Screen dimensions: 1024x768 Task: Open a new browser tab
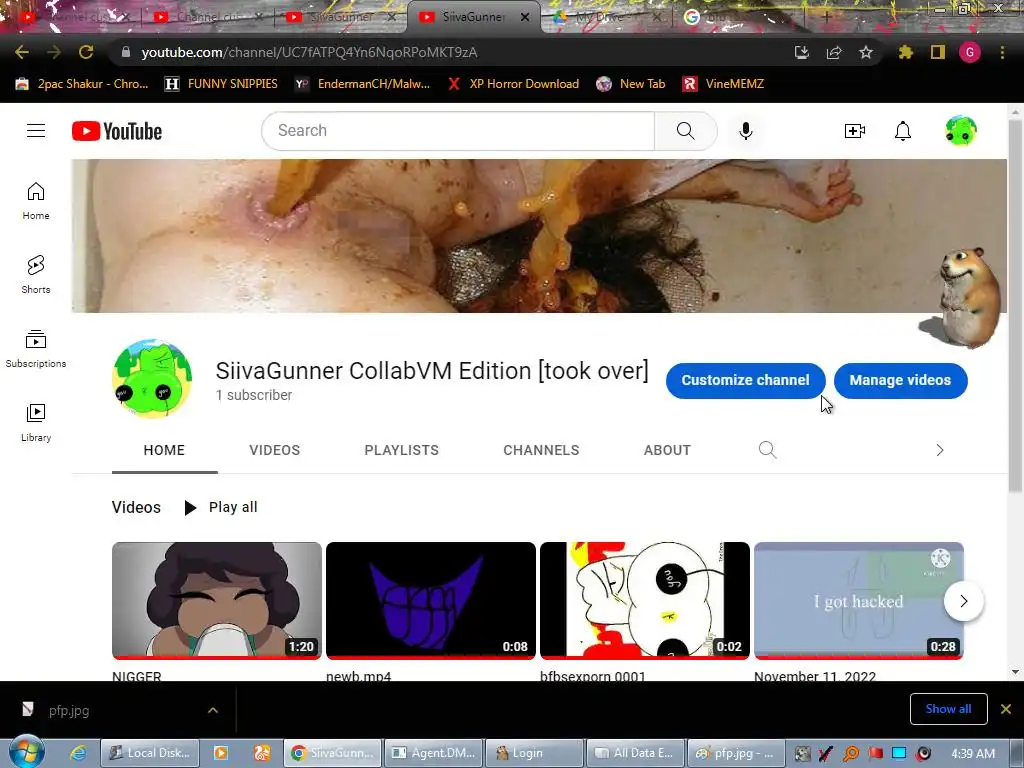826,18
